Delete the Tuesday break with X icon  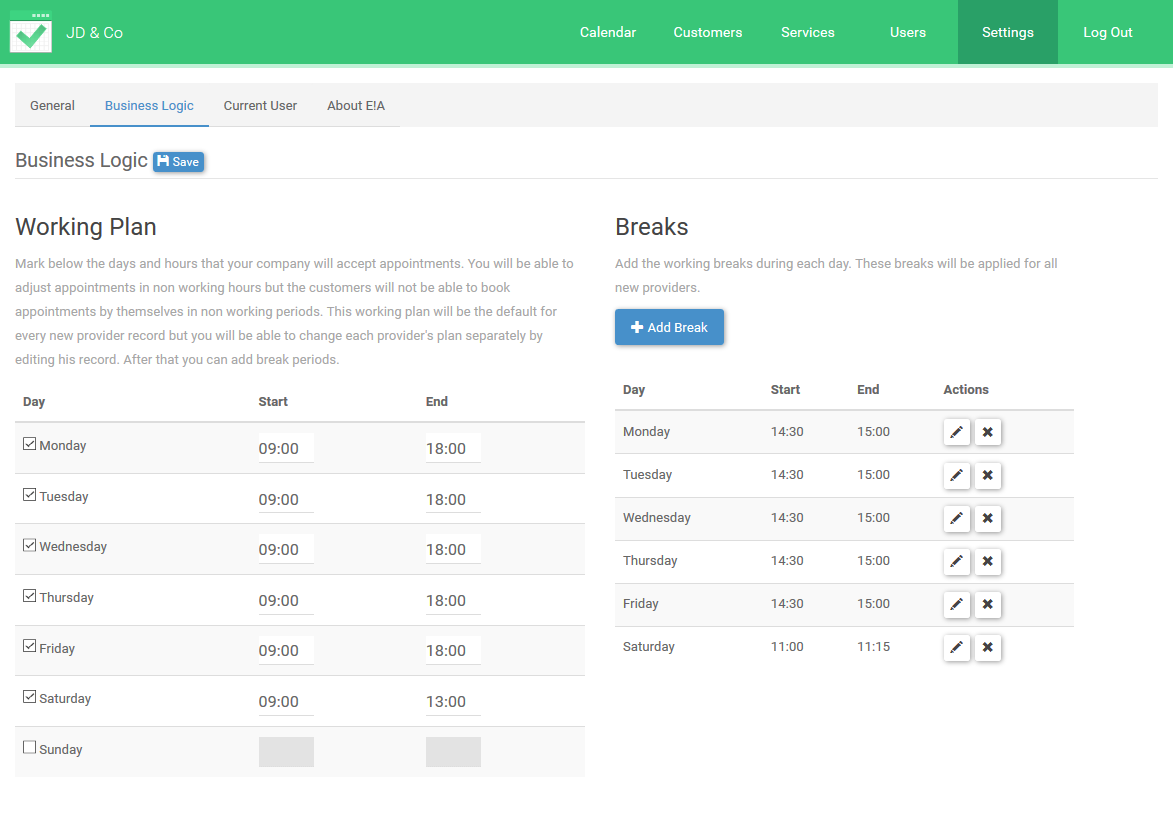(x=987, y=475)
